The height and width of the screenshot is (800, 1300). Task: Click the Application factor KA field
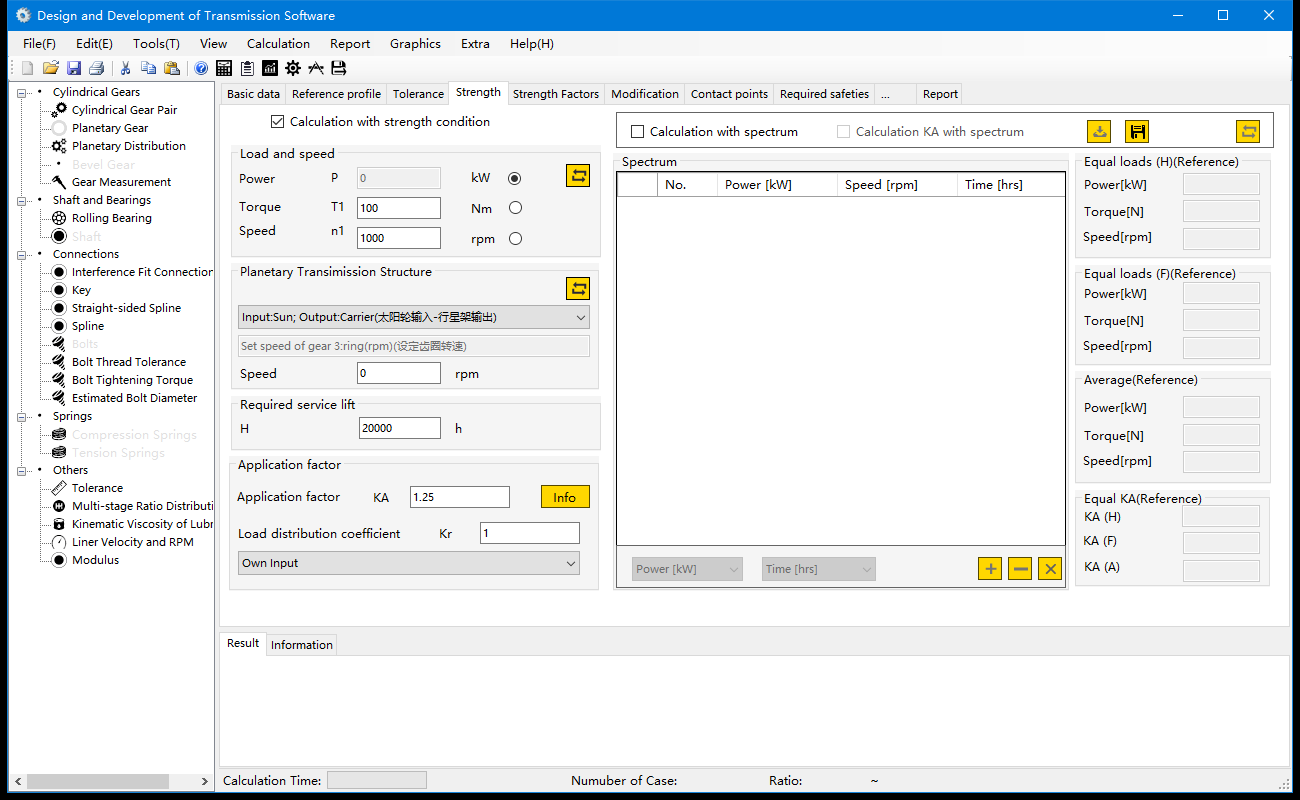coord(460,497)
